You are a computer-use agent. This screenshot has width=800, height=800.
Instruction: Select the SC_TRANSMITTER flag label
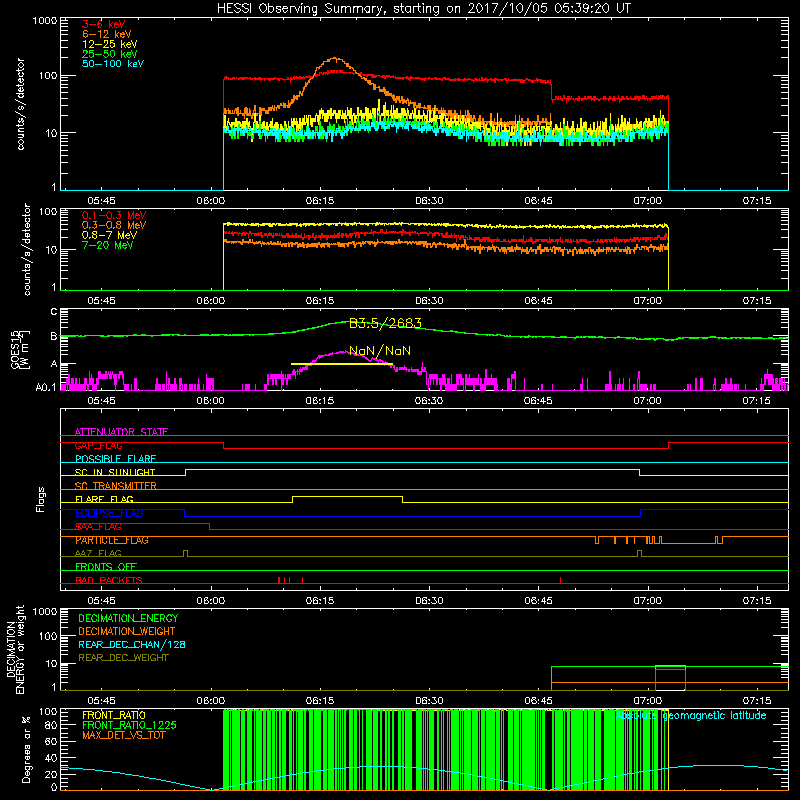pos(116,486)
